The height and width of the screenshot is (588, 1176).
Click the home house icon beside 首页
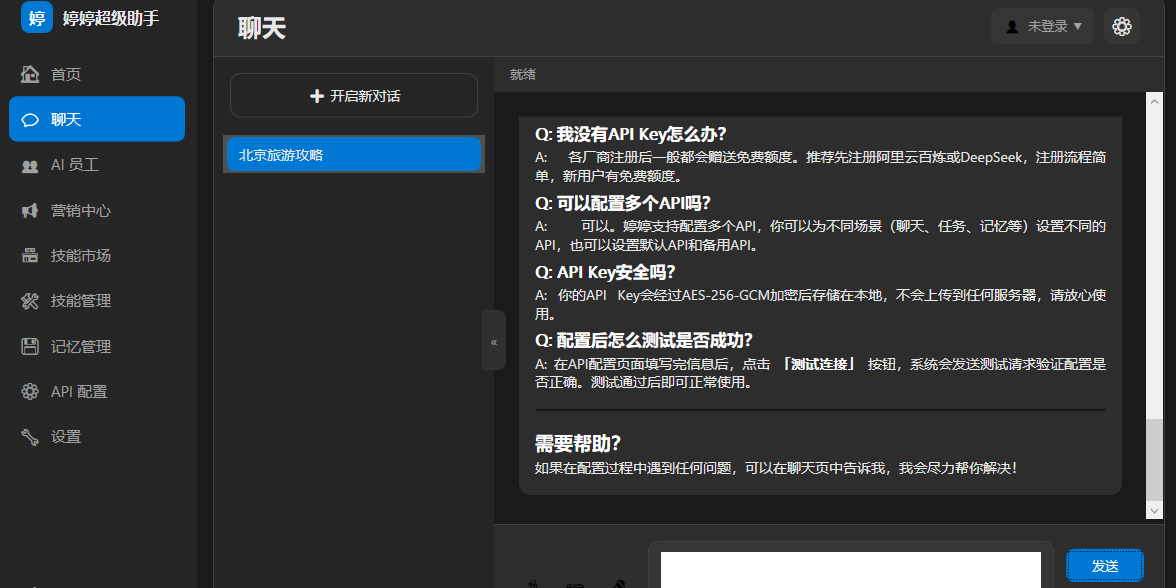(x=30, y=74)
